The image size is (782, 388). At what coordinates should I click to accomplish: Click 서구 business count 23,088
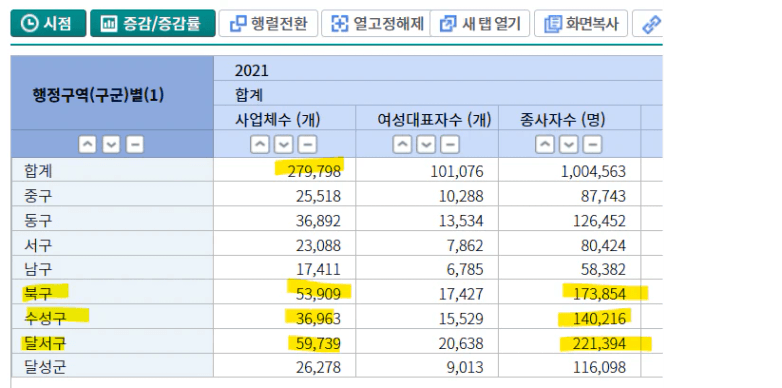(x=317, y=245)
